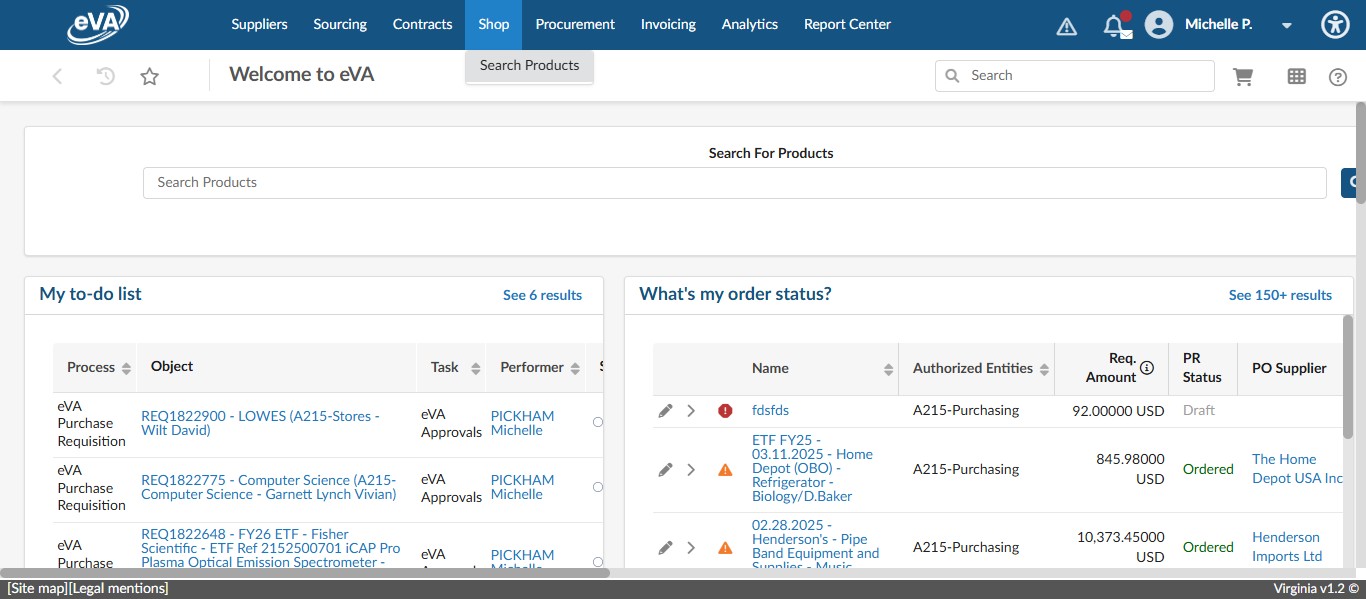The height and width of the screenshot is (599, 1366).
Task: Select radio button for REQ1822775 row
Action: click(598, 487)
